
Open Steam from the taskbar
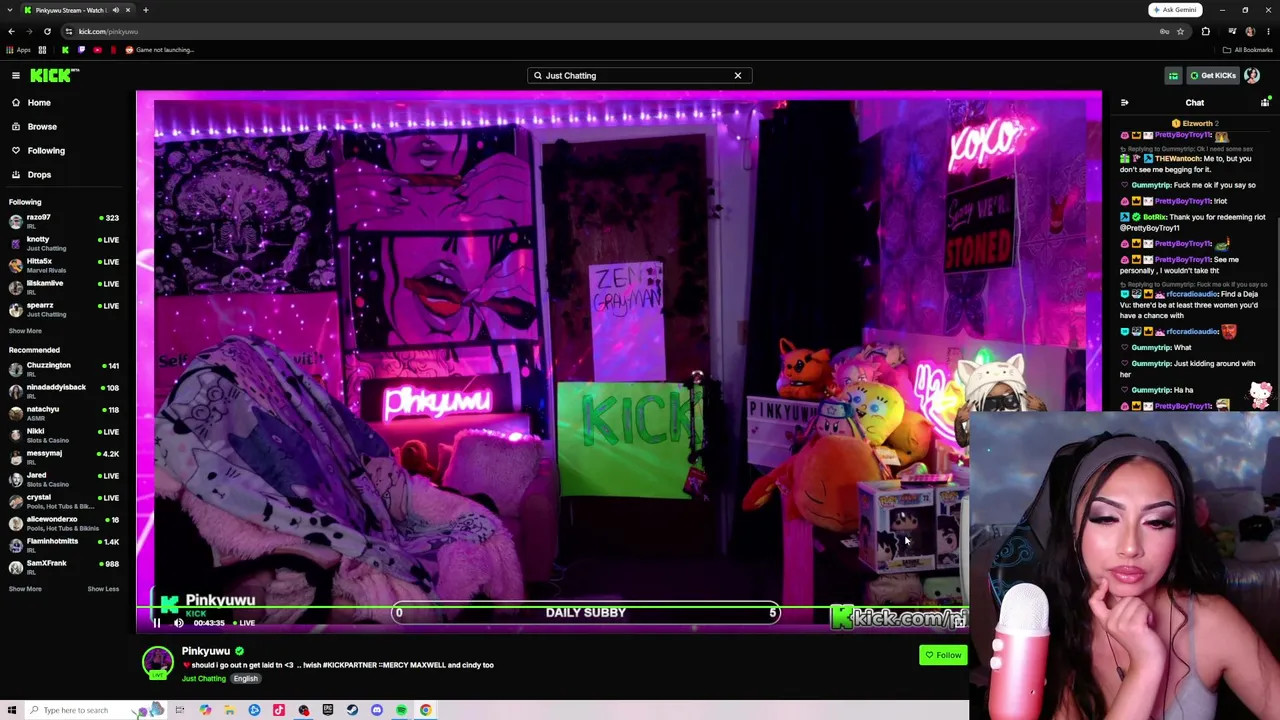point(352,710)
